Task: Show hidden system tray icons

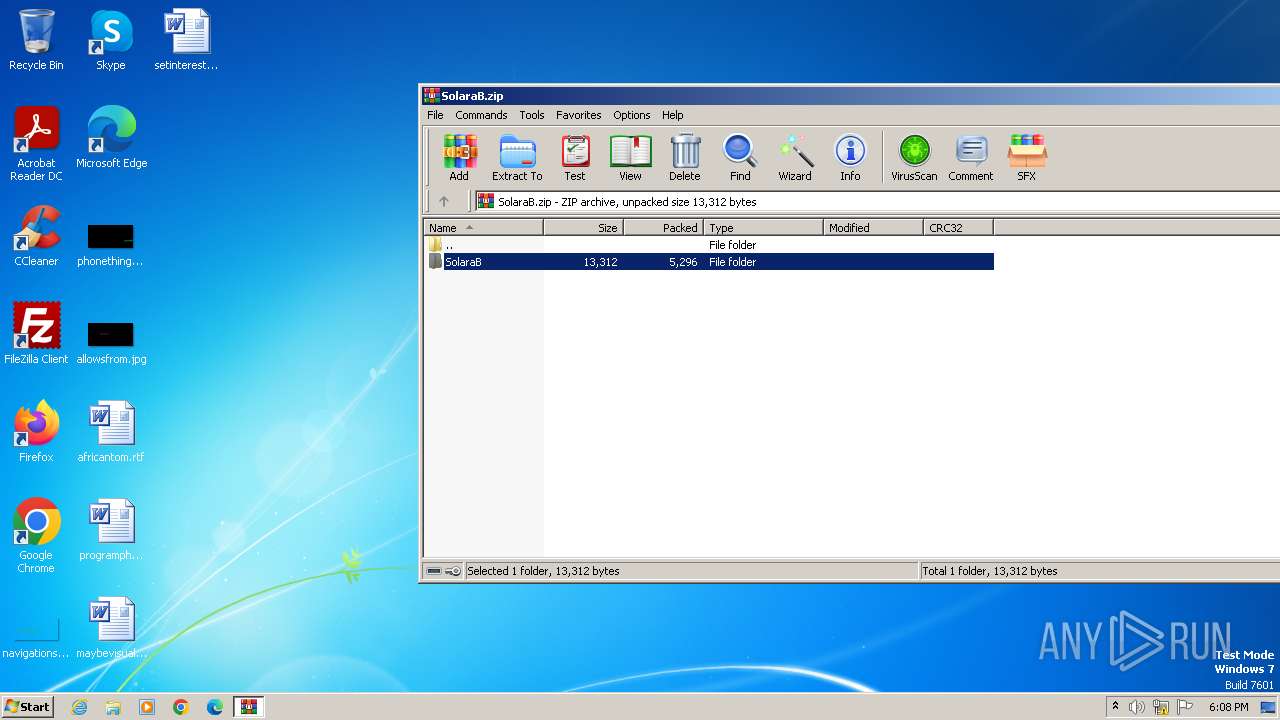Action: point(1115,707)
